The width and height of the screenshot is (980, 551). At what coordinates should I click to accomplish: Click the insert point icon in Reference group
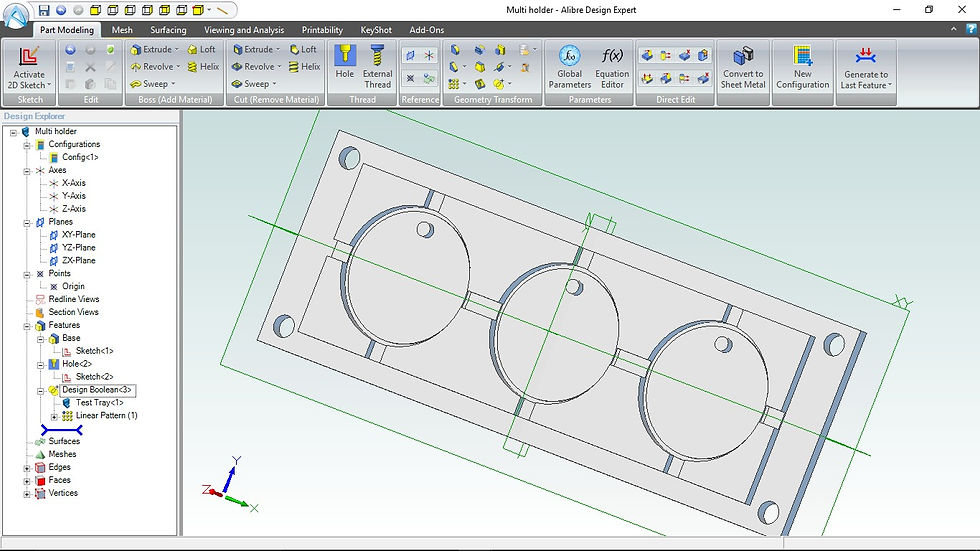click(x=411, y=78)
